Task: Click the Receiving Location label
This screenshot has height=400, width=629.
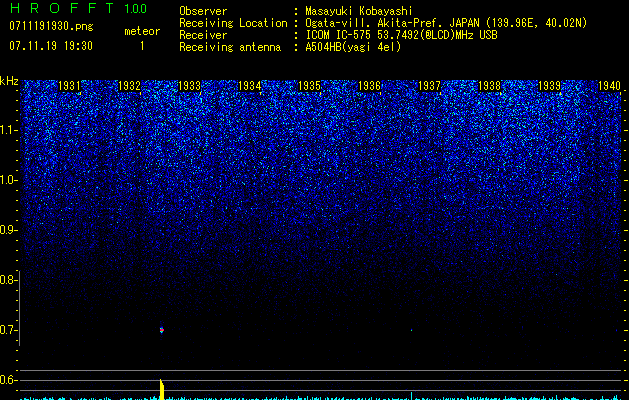Action: 233,23
